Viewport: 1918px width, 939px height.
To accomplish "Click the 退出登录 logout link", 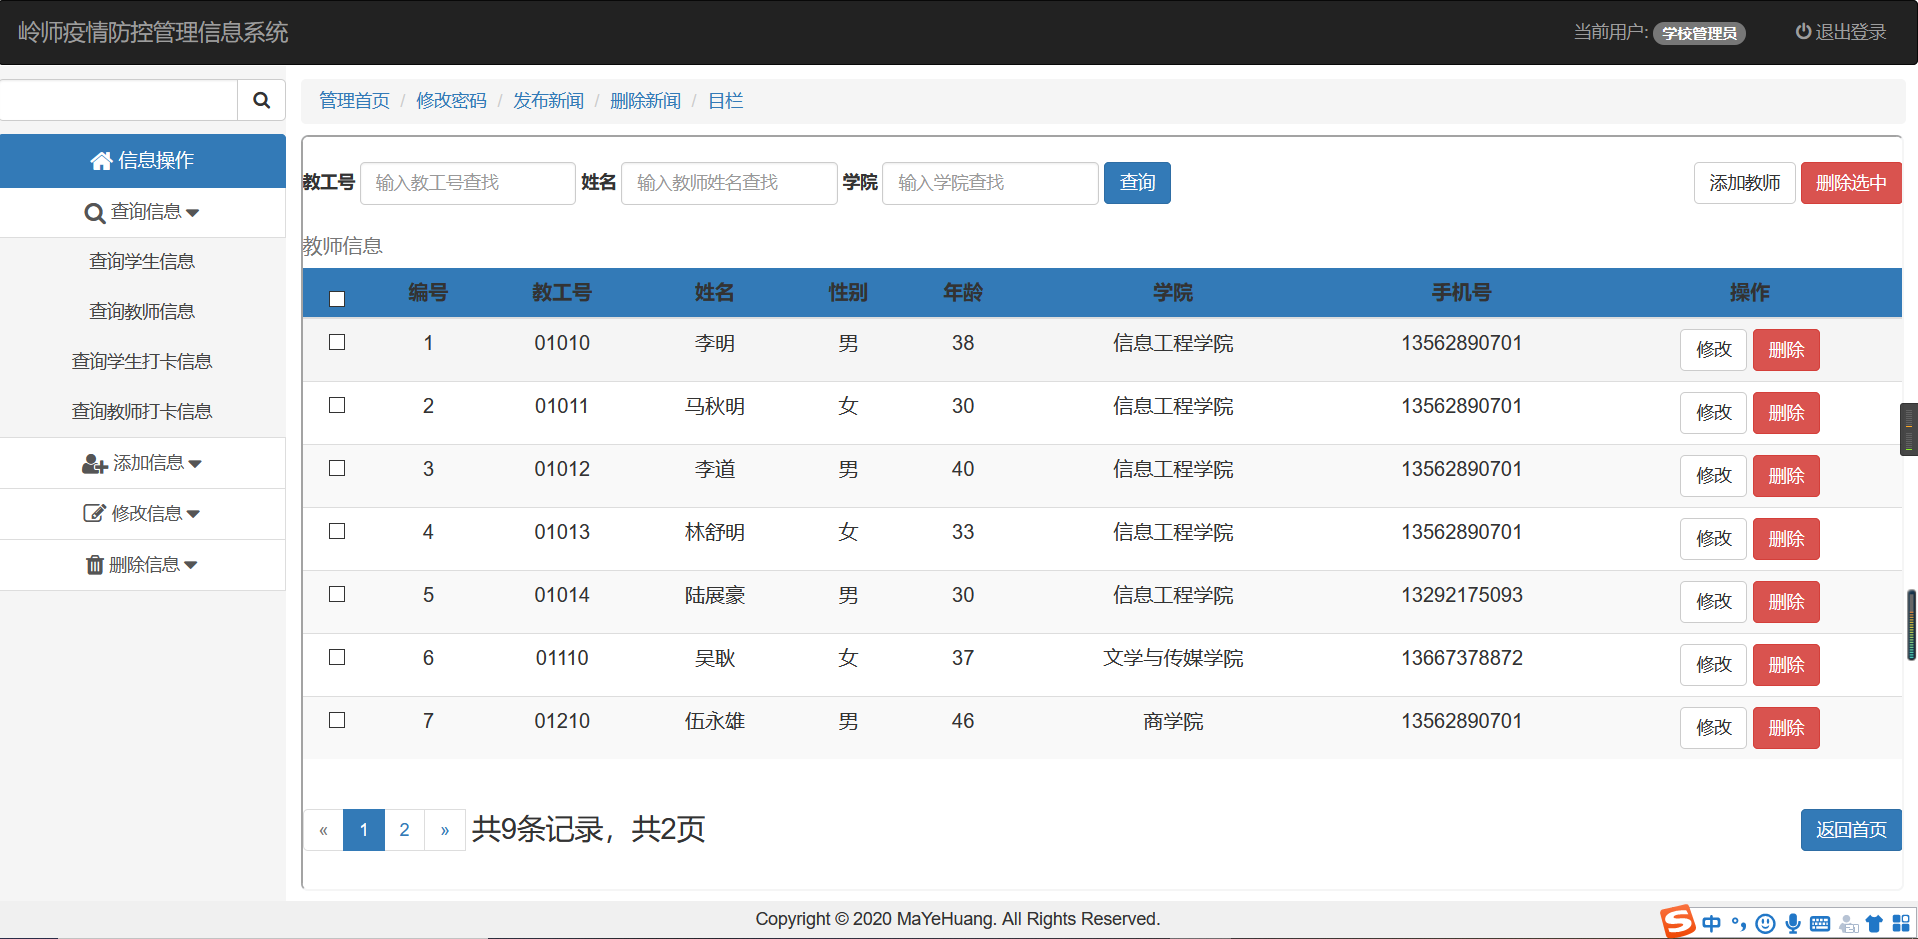I will pyautogui.click(x=1841, y=32).
